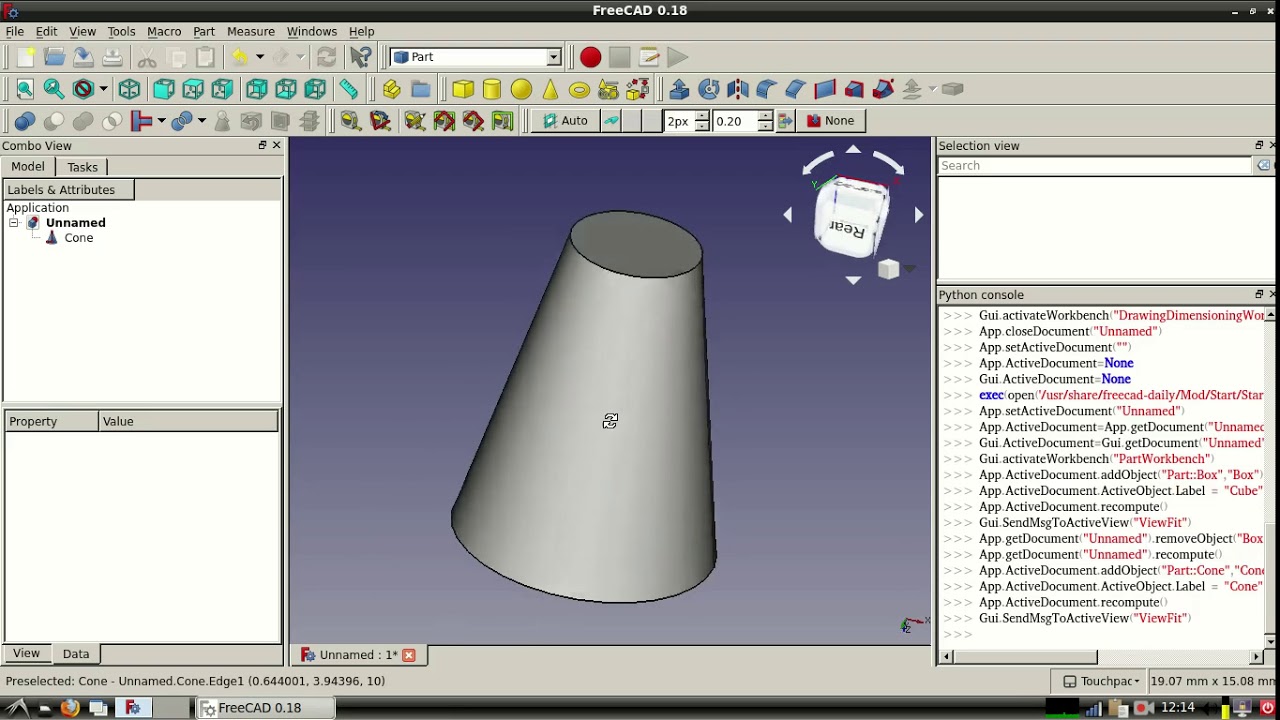The width and height of the screenshot is (1280, 720).
Task: Increase the 0.20 font size stepper
Action: (x=765, y=116)
